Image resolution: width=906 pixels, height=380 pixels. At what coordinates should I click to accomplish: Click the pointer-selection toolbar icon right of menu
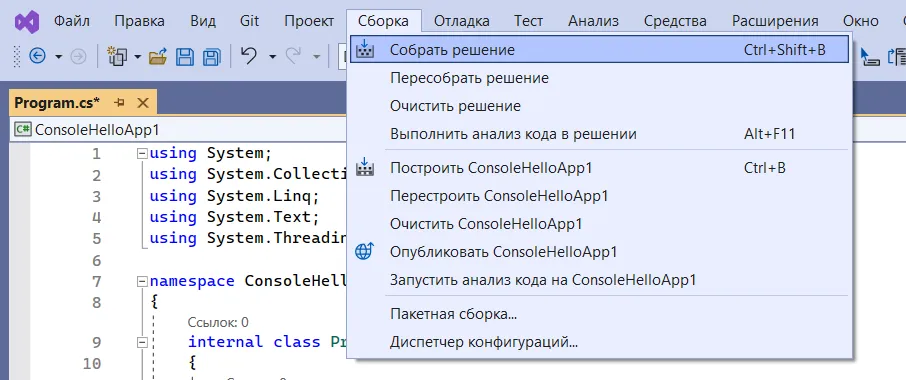coord(870,56)
